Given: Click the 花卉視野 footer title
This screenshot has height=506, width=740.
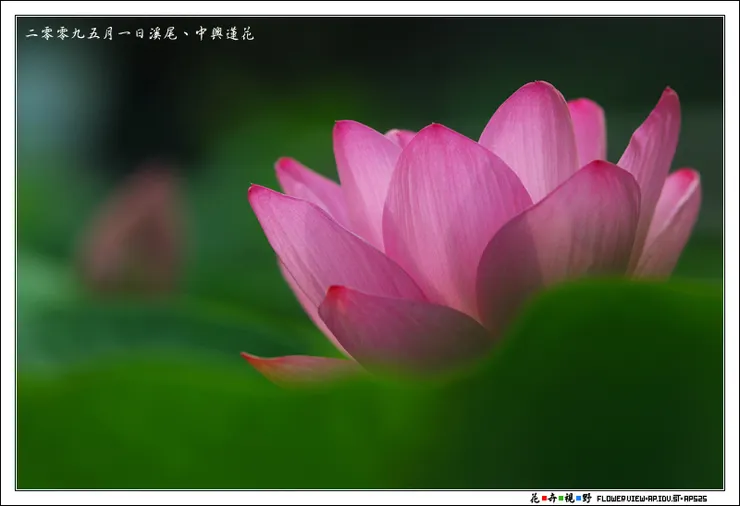Looking at the screenshot, I should coord(561,498).
